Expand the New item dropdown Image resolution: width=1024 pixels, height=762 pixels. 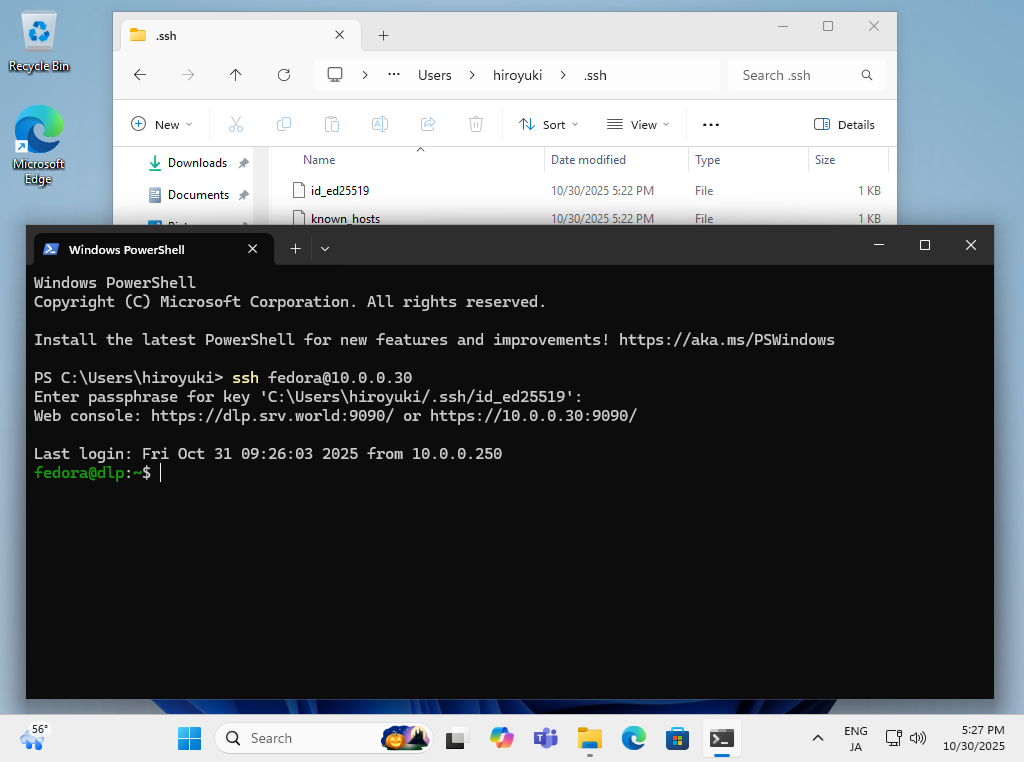pos(162,125)
